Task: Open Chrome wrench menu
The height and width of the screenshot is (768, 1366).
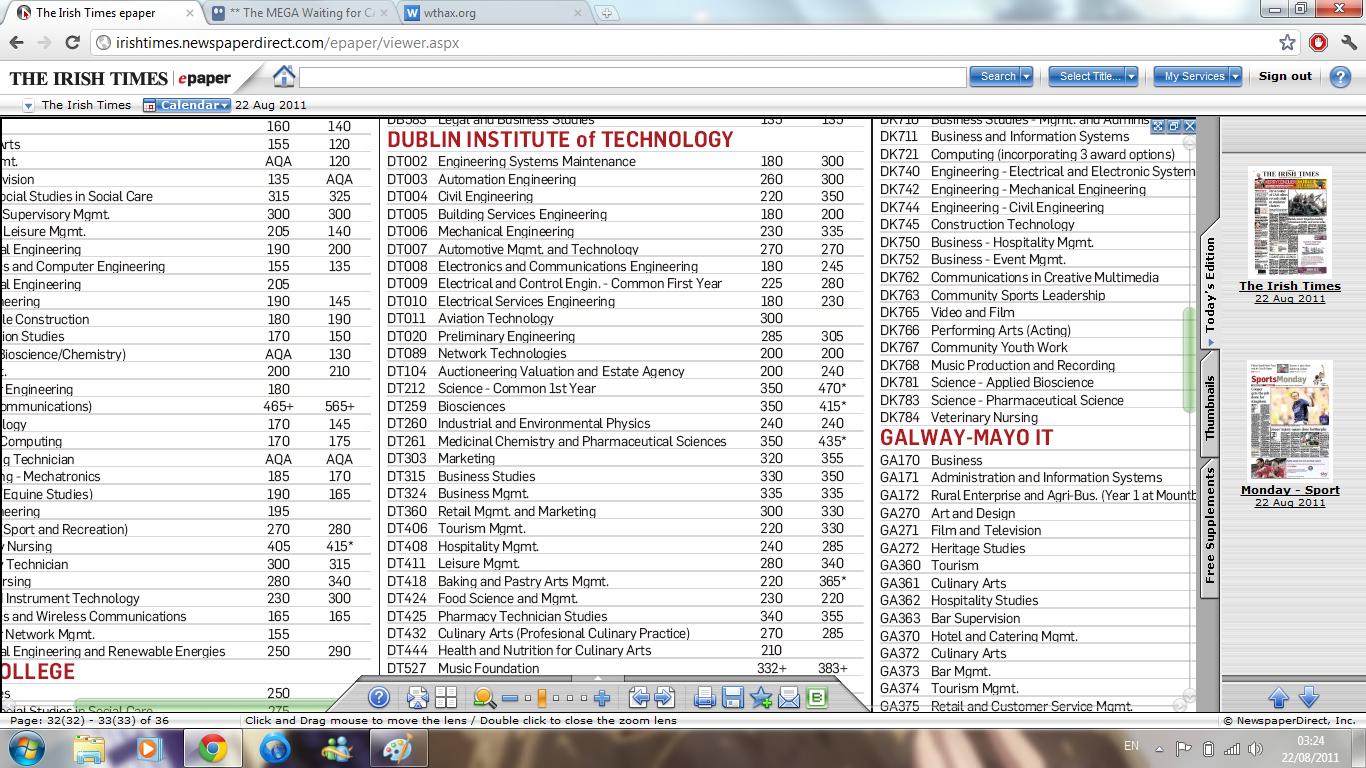Action: tap(1347, 43)
